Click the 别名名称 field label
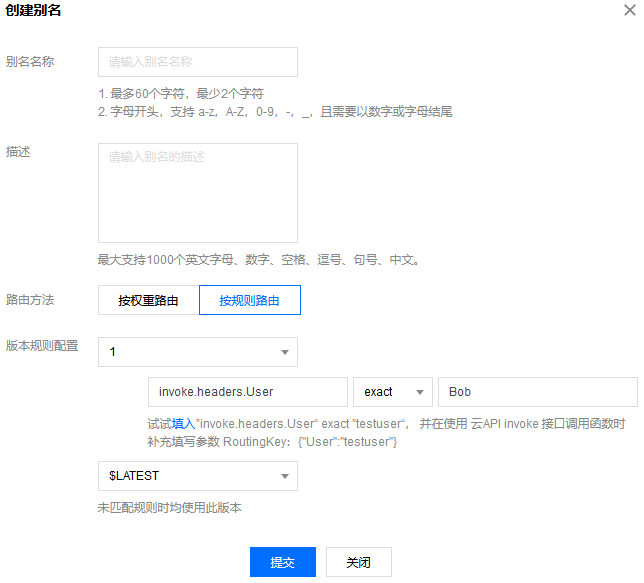The image size is (644, 583). point(30,62)
